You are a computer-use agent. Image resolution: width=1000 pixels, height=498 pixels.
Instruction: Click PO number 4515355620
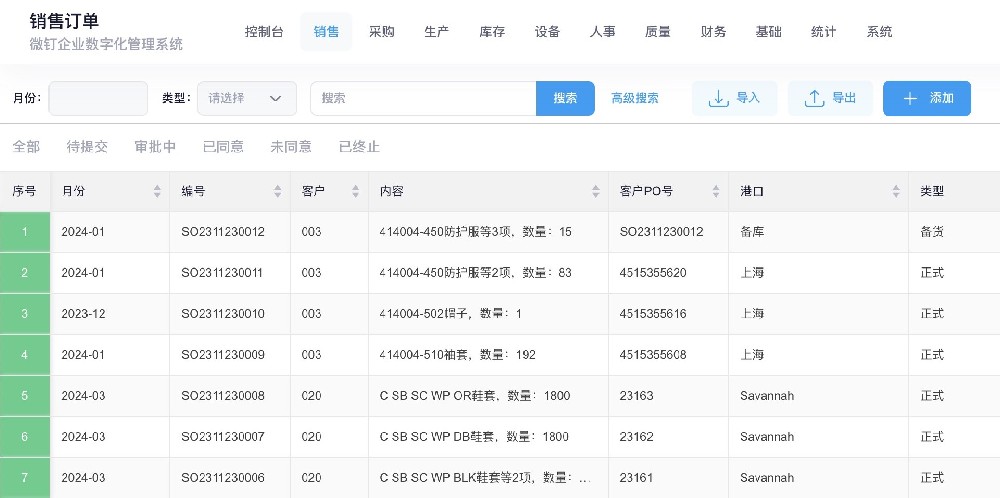[653, 273]
